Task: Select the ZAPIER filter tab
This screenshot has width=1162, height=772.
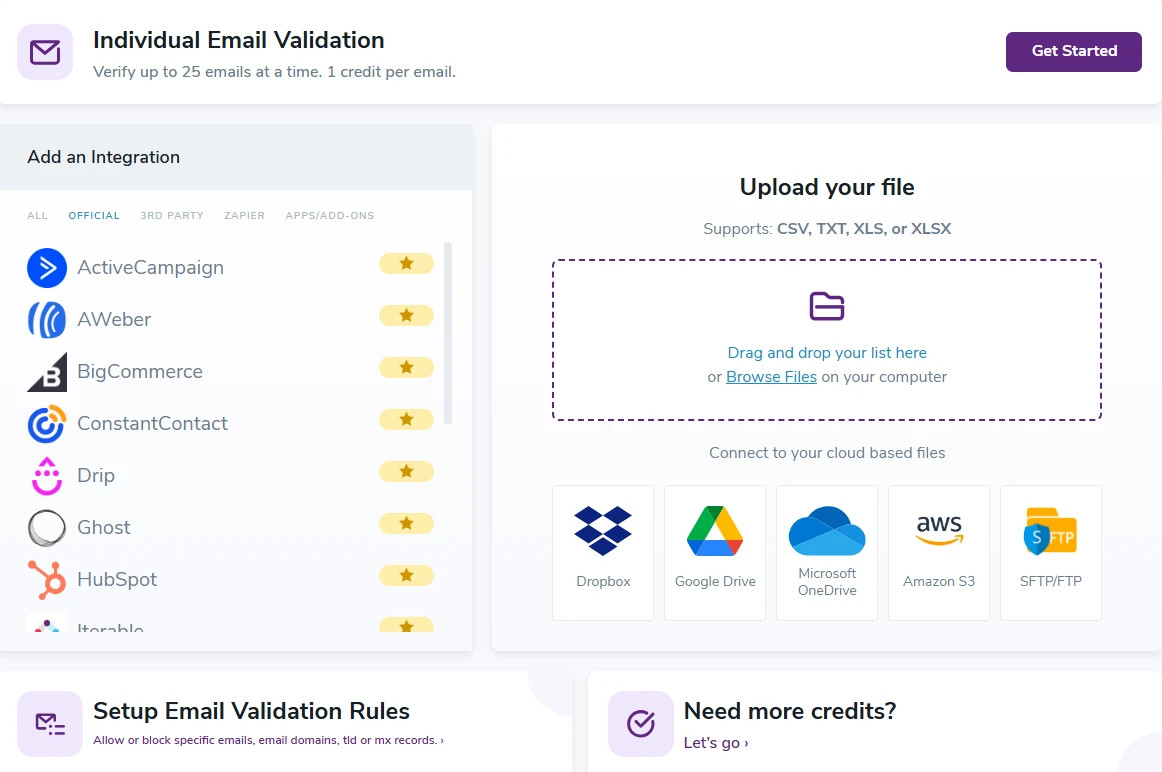Action: click(x=244, y=216)
